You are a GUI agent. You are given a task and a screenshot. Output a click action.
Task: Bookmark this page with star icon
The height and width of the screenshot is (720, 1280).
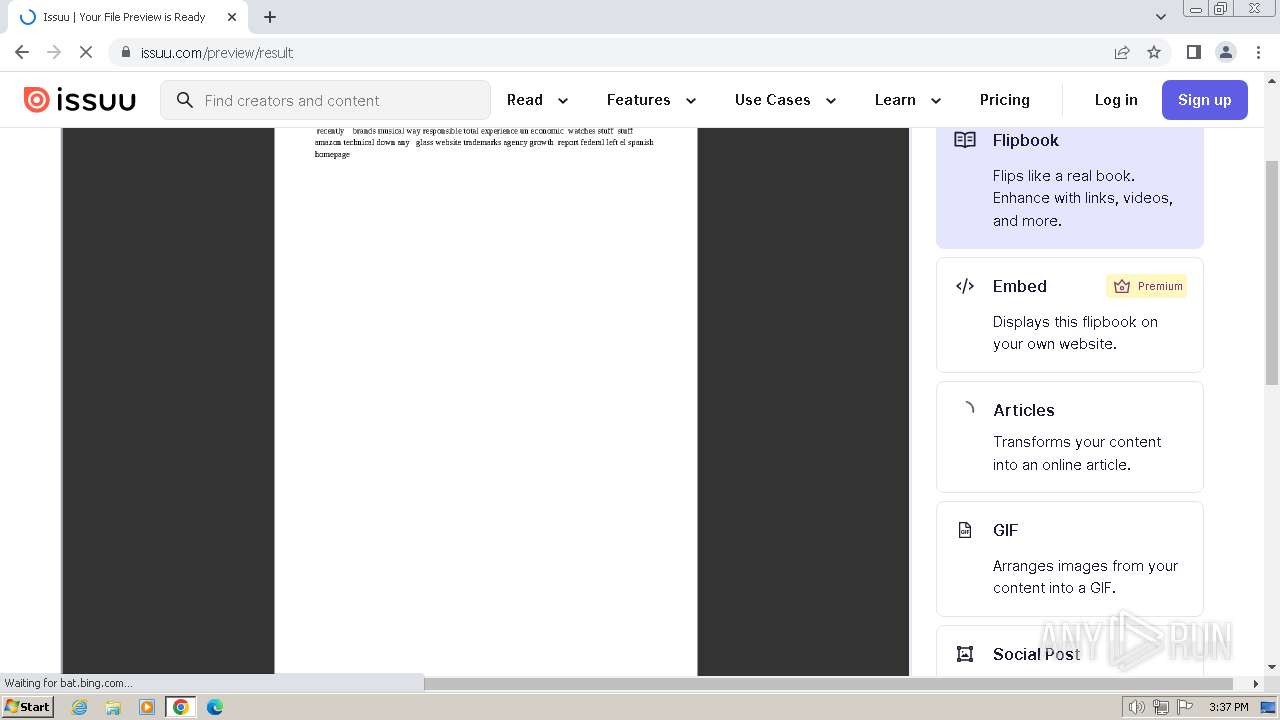1154,52
